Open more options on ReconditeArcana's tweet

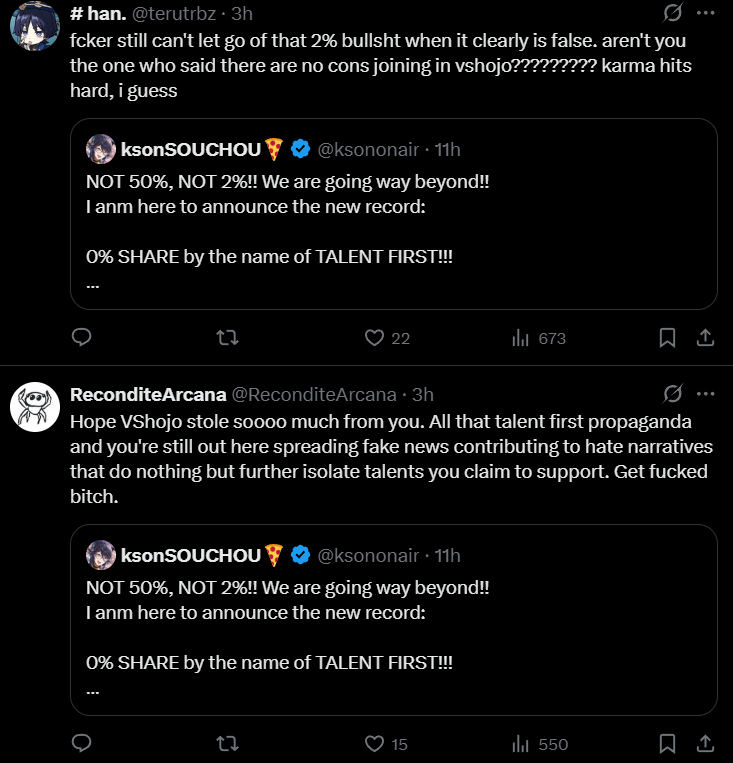click(x=705, y=393)
